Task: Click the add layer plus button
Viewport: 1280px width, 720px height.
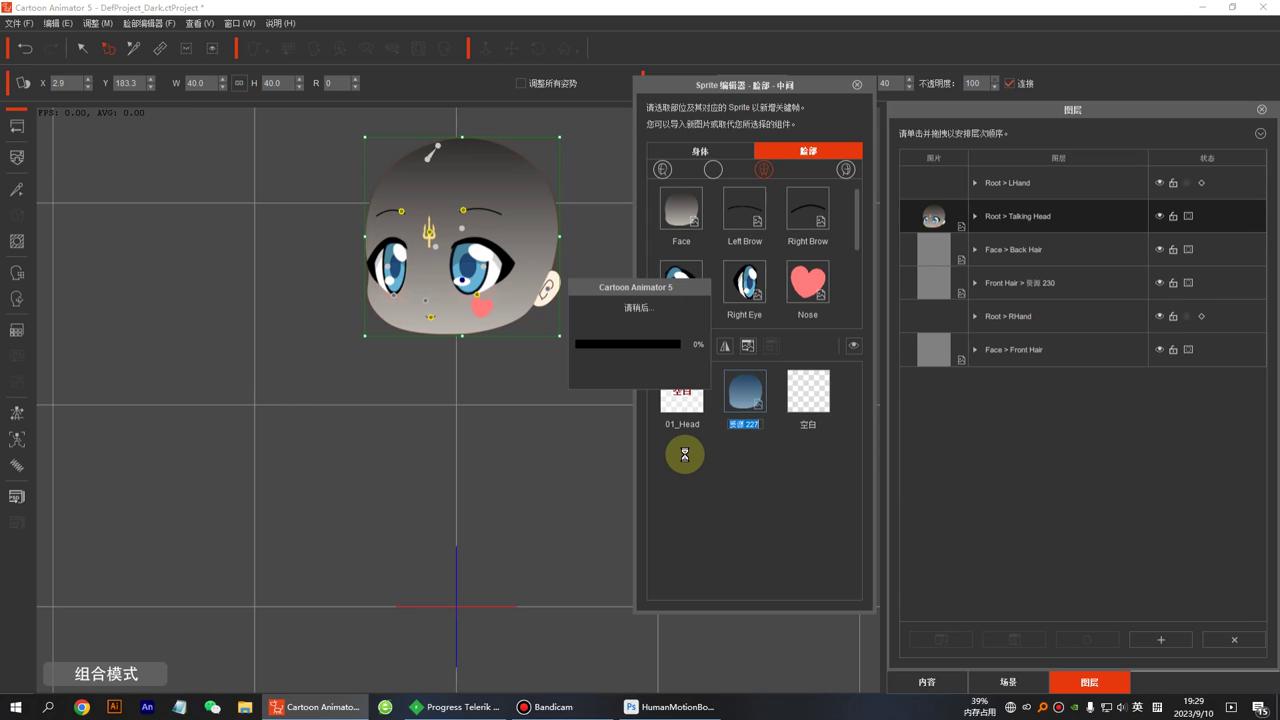Action: 1160,640
